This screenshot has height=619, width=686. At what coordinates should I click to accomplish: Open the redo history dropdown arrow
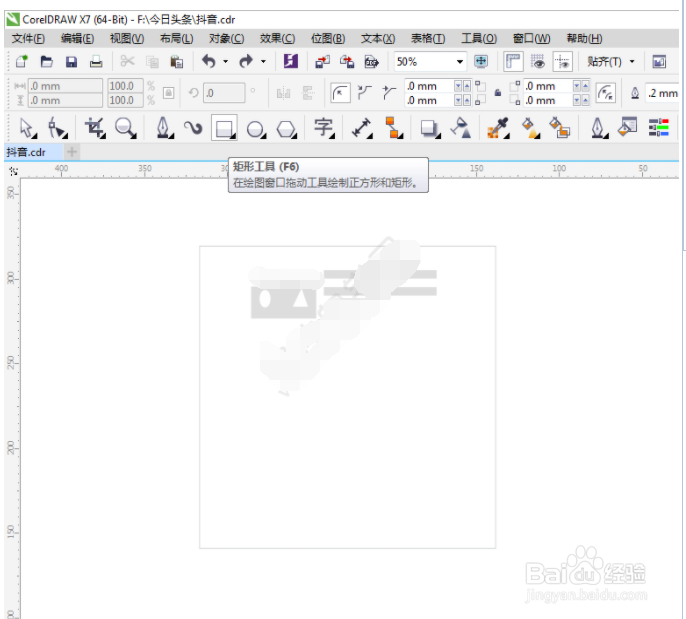pos(263,62)
